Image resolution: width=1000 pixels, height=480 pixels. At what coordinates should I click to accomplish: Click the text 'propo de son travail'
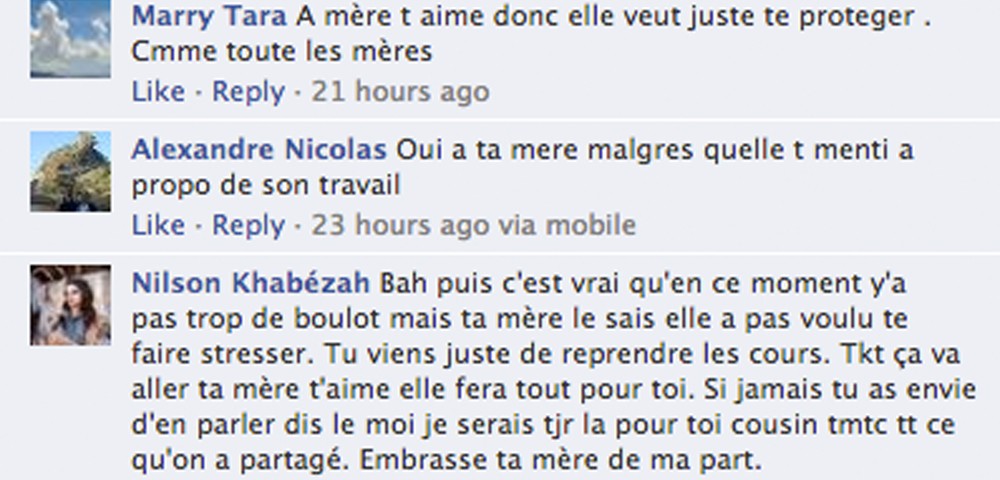(265, 185)
